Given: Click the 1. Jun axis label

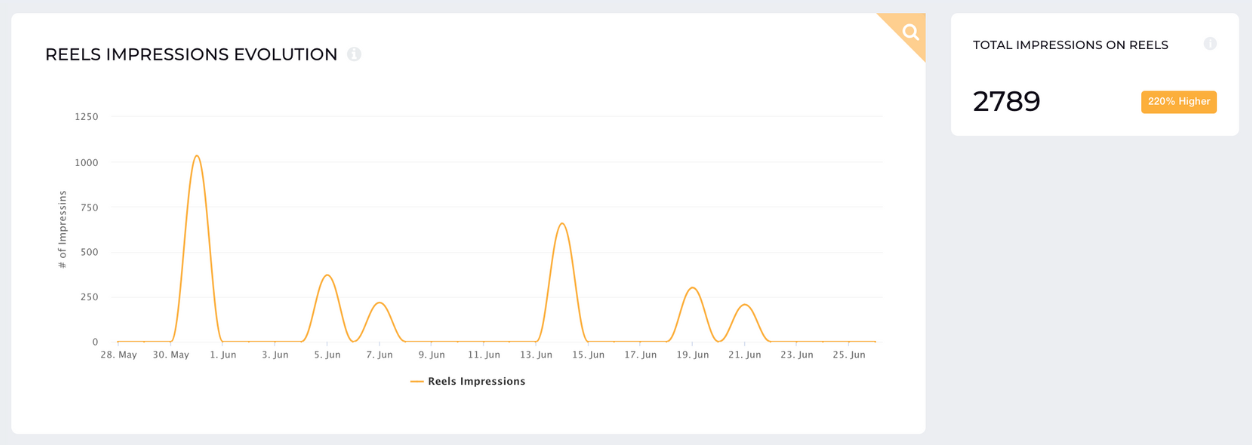Looking at the screenshot, I should click(223, 355).
